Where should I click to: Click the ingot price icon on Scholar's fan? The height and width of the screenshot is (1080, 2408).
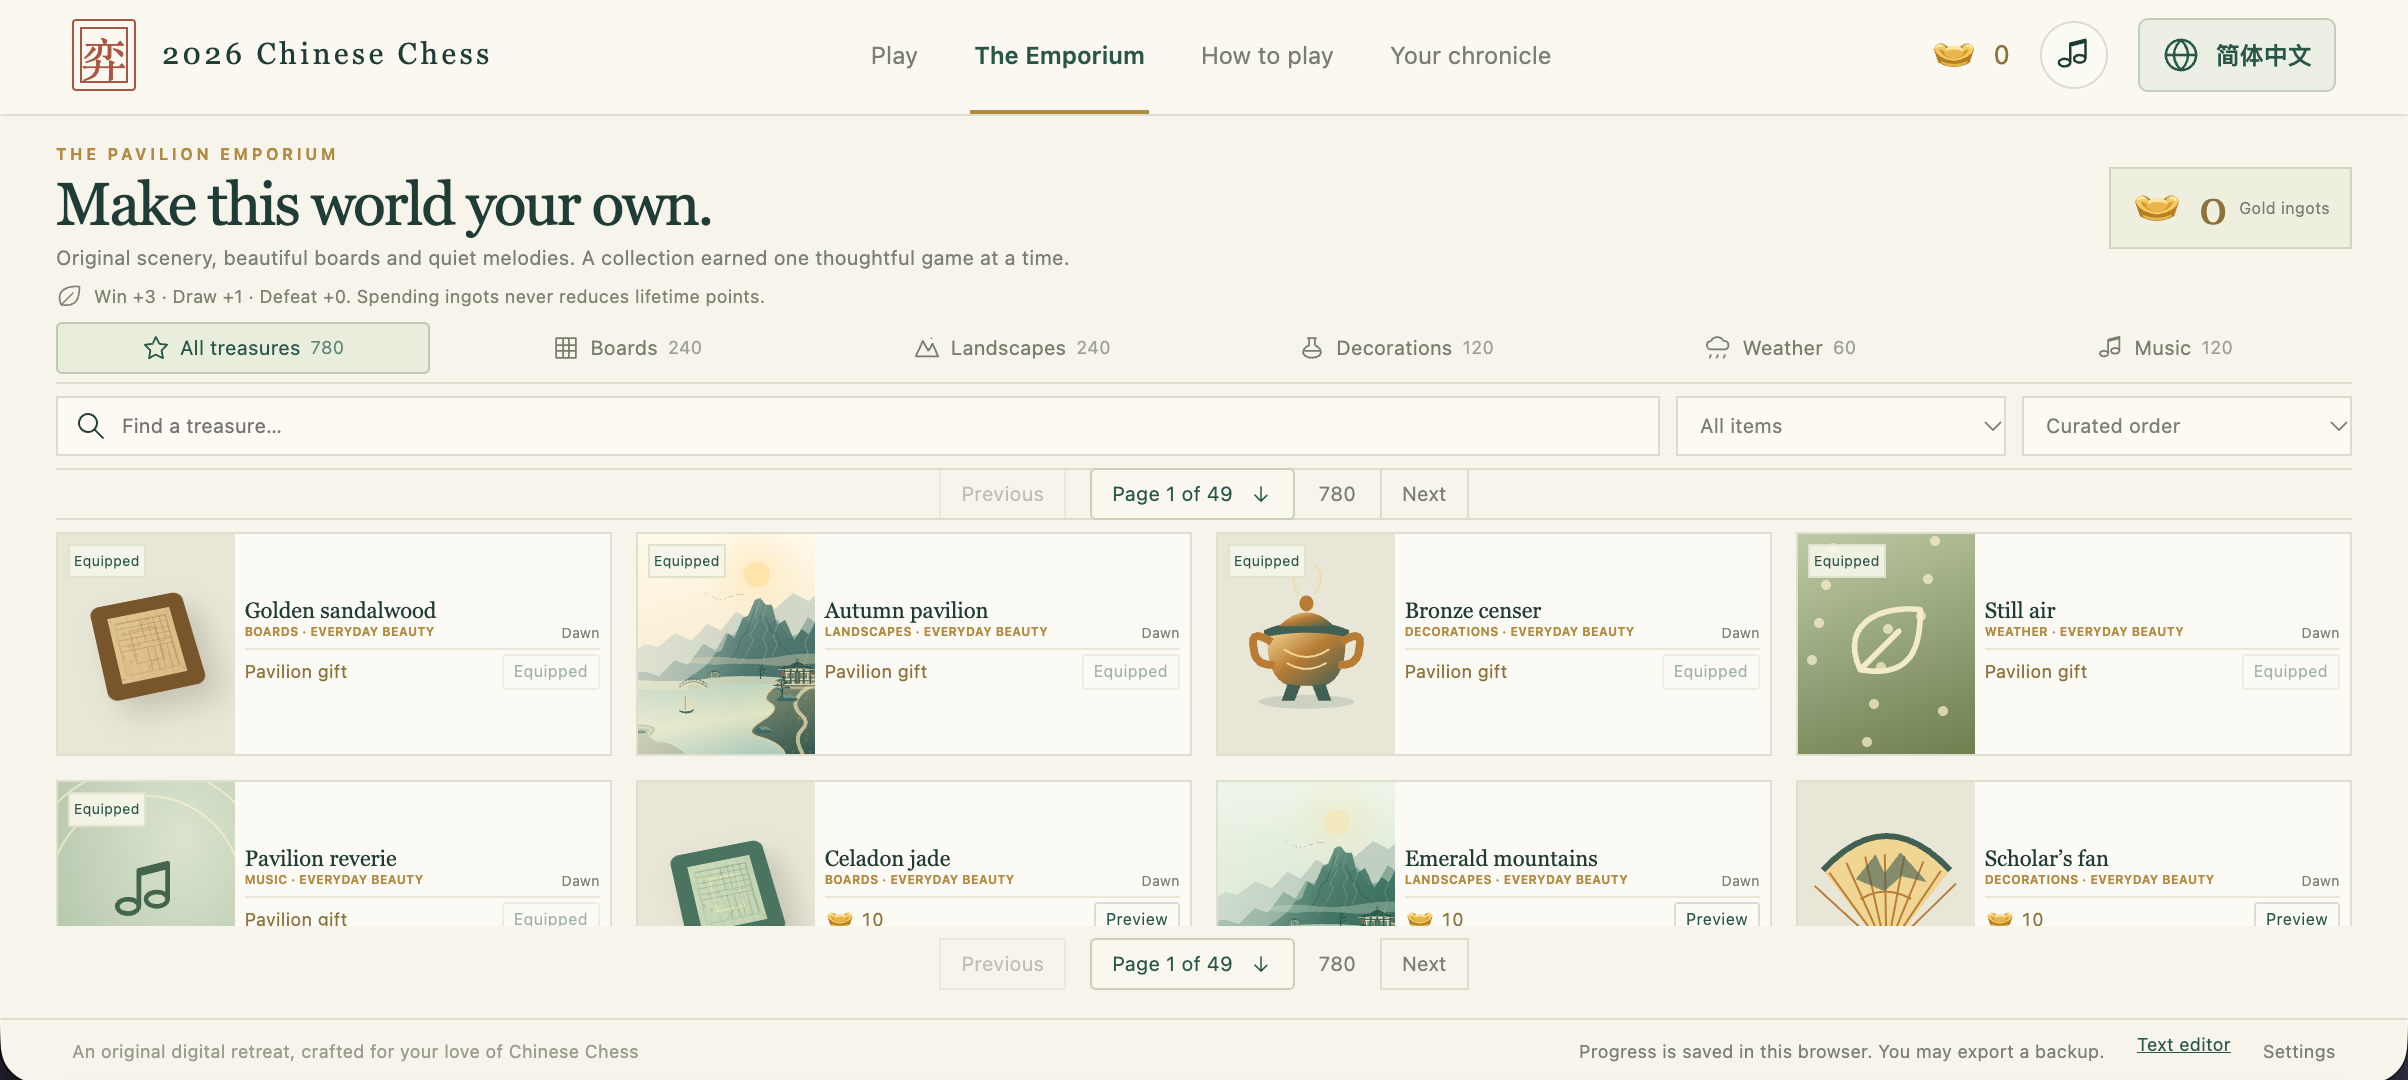2000,918
